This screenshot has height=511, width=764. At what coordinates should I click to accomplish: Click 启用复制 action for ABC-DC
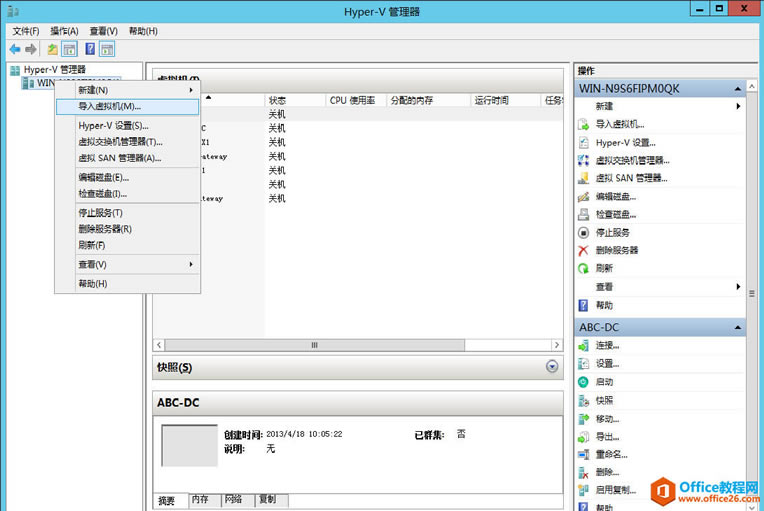[616, 490]
